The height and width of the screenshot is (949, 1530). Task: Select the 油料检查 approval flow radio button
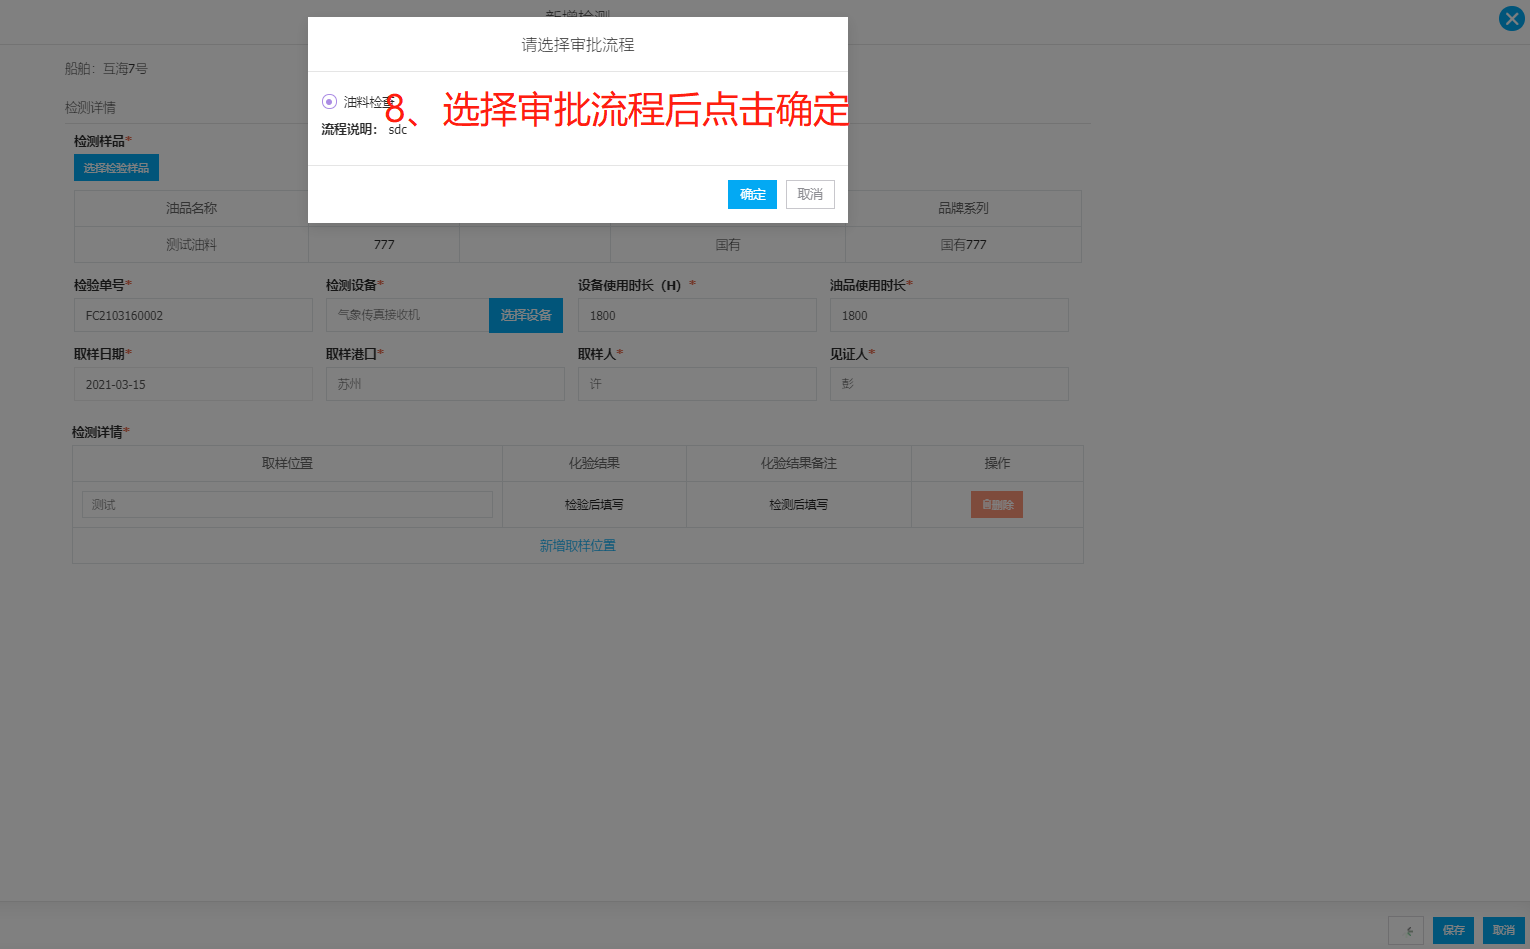point(329,102)
